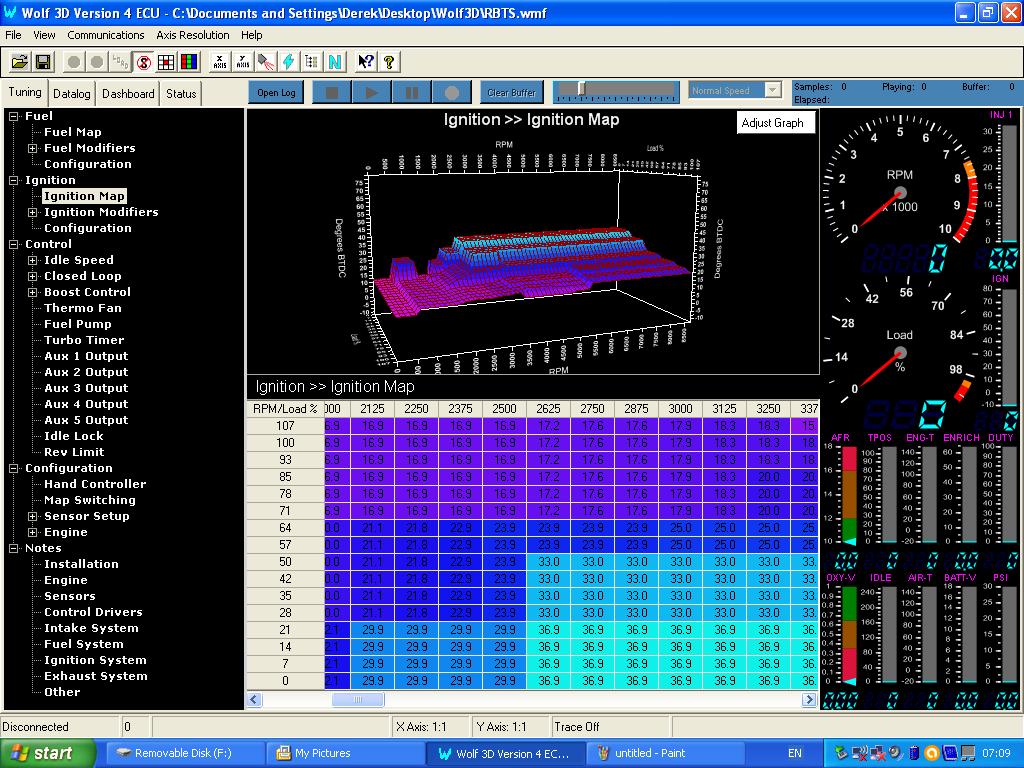Image resolution: width=1024 pixels, height=768 pixels.
Task: Click the What's This pointer help icon
Action: pos(365,62)
